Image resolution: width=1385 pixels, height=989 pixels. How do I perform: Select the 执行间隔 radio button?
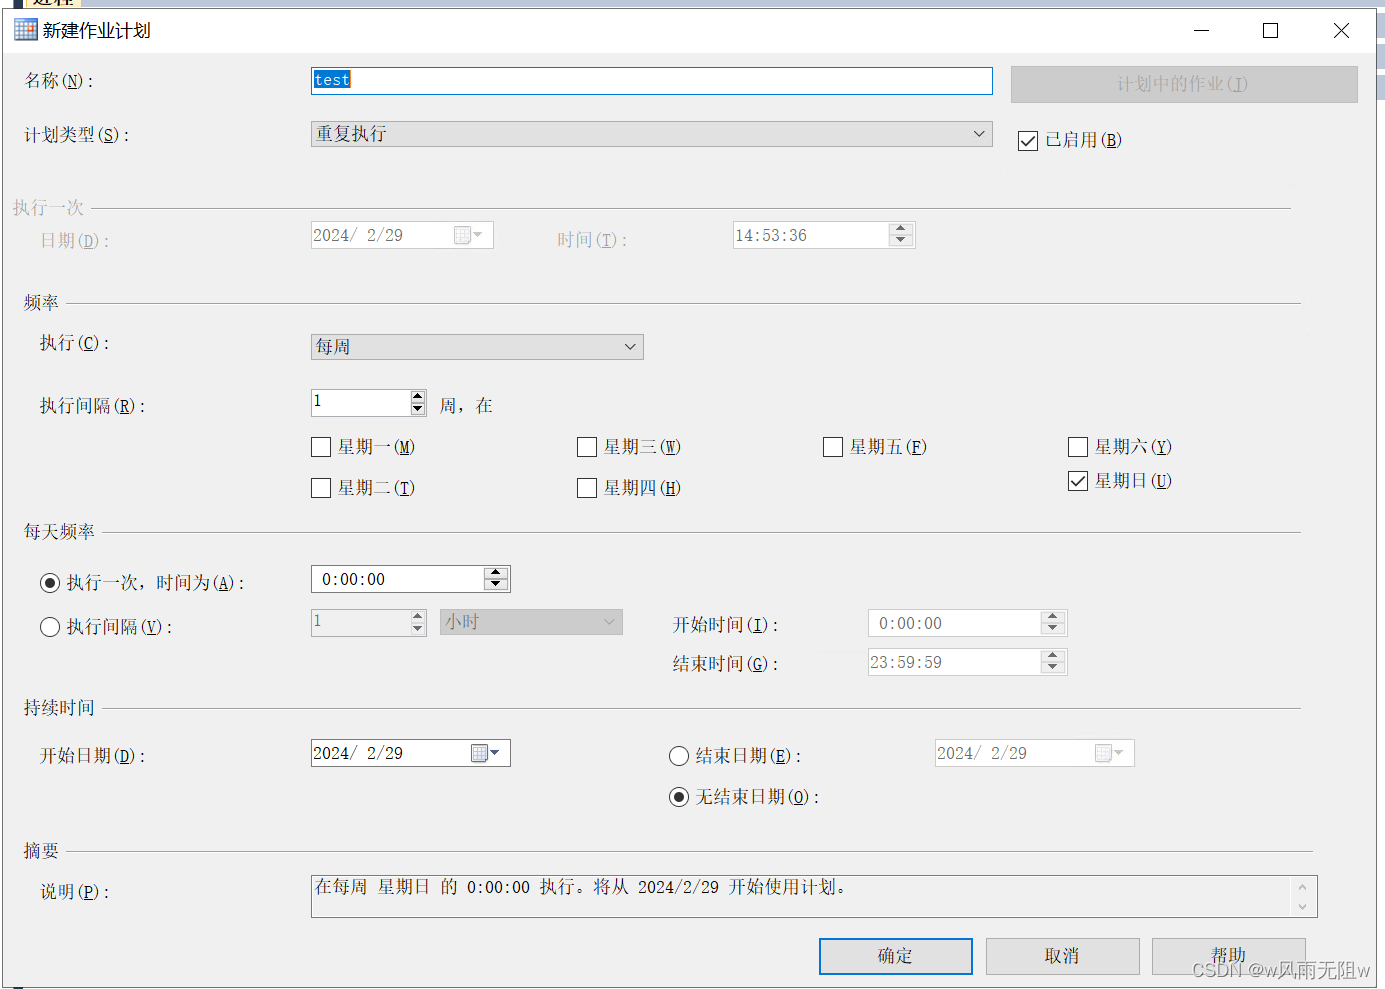point(50,627)
